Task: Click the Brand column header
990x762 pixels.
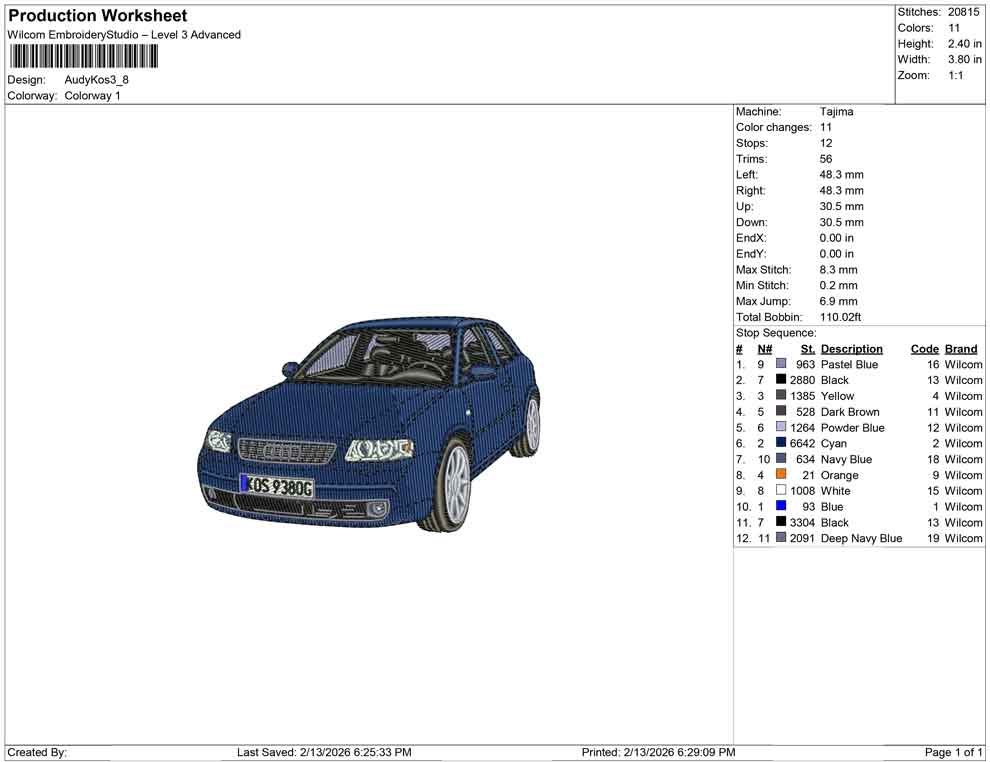Action: (961, 349)
